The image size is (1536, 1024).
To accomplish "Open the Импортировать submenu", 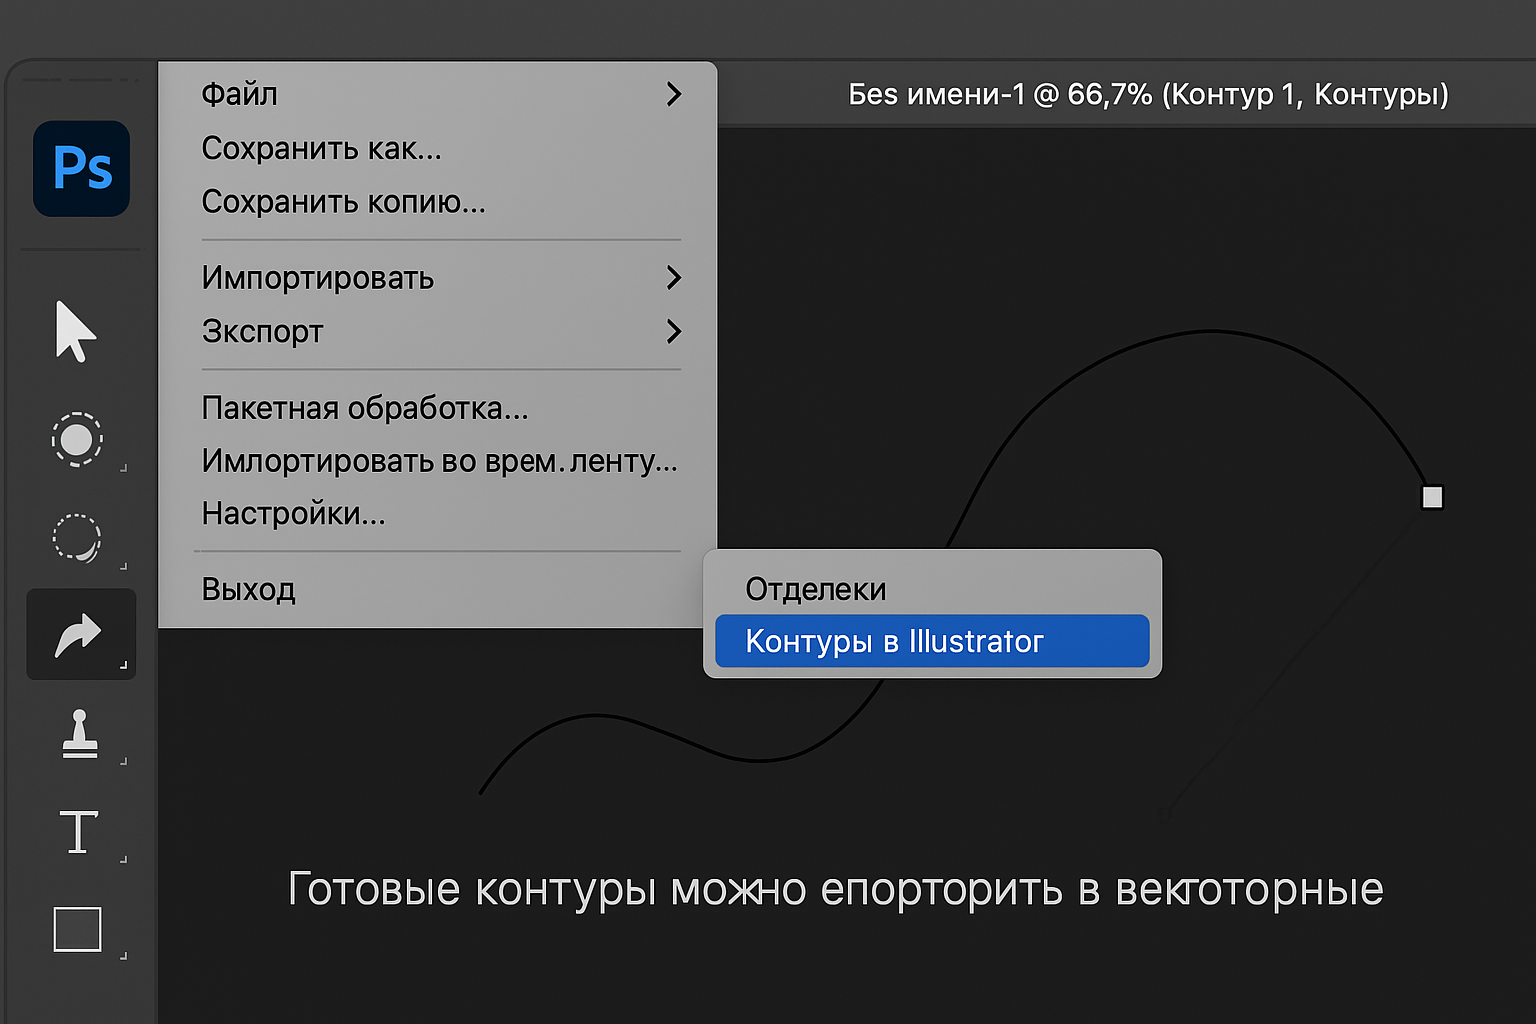I will (438, 277).
